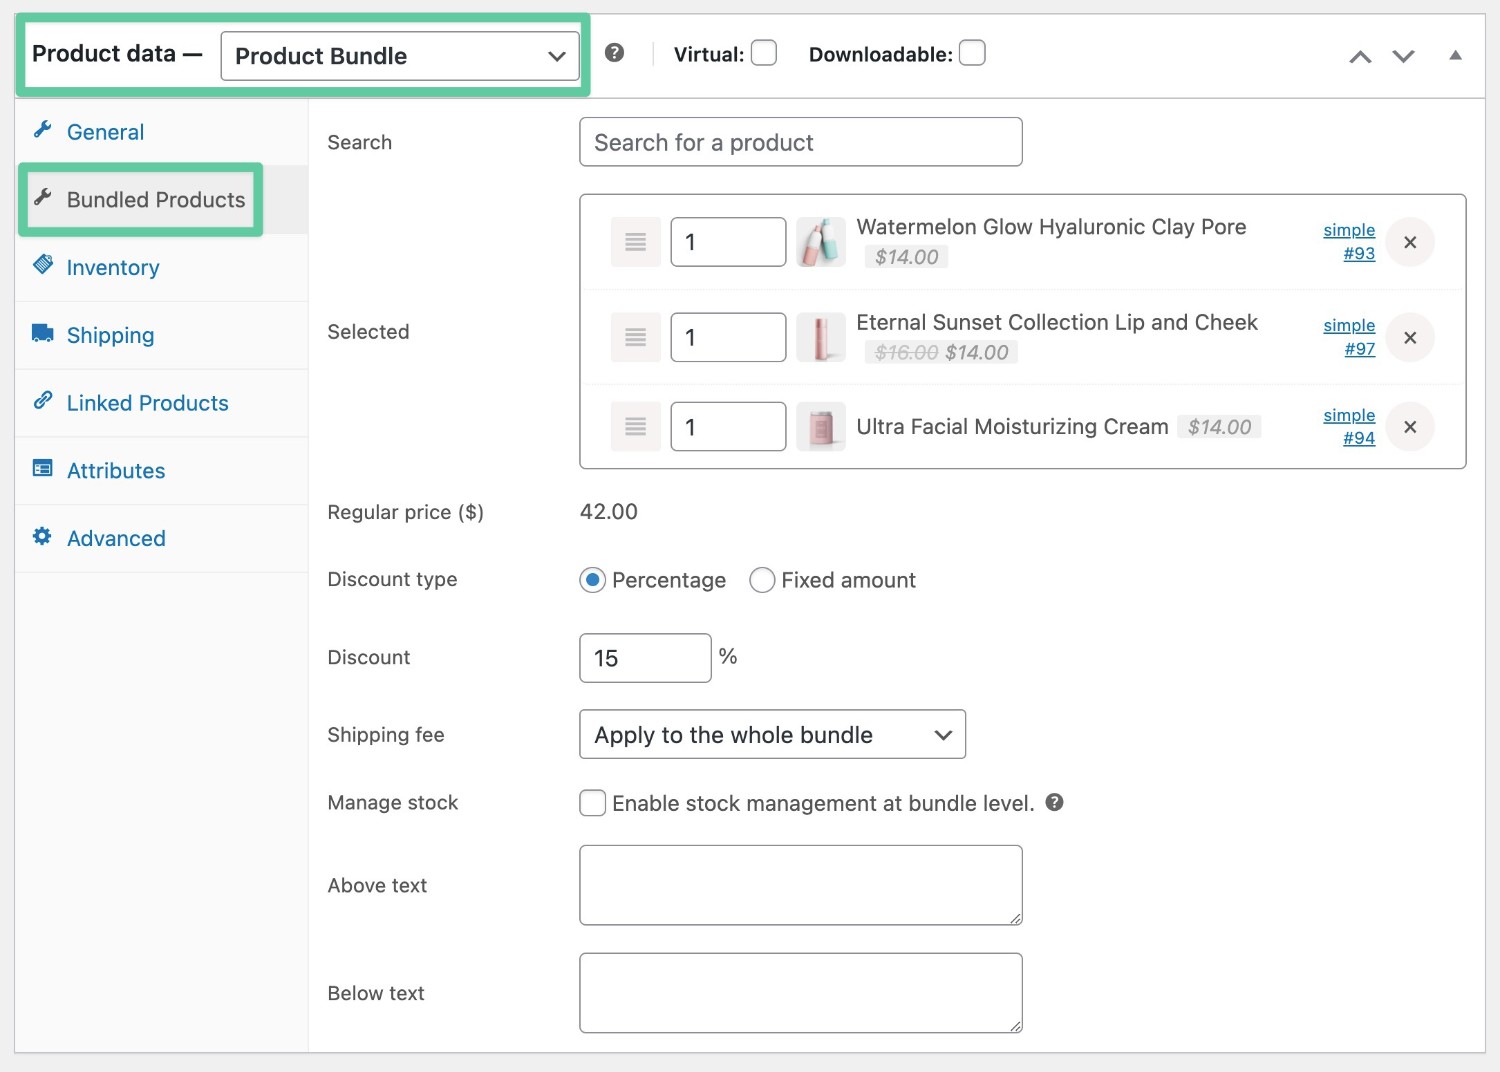
Task: Click the Watermelon Glow Hyaluronic Clay Pore name
Action: [1051, 227]
